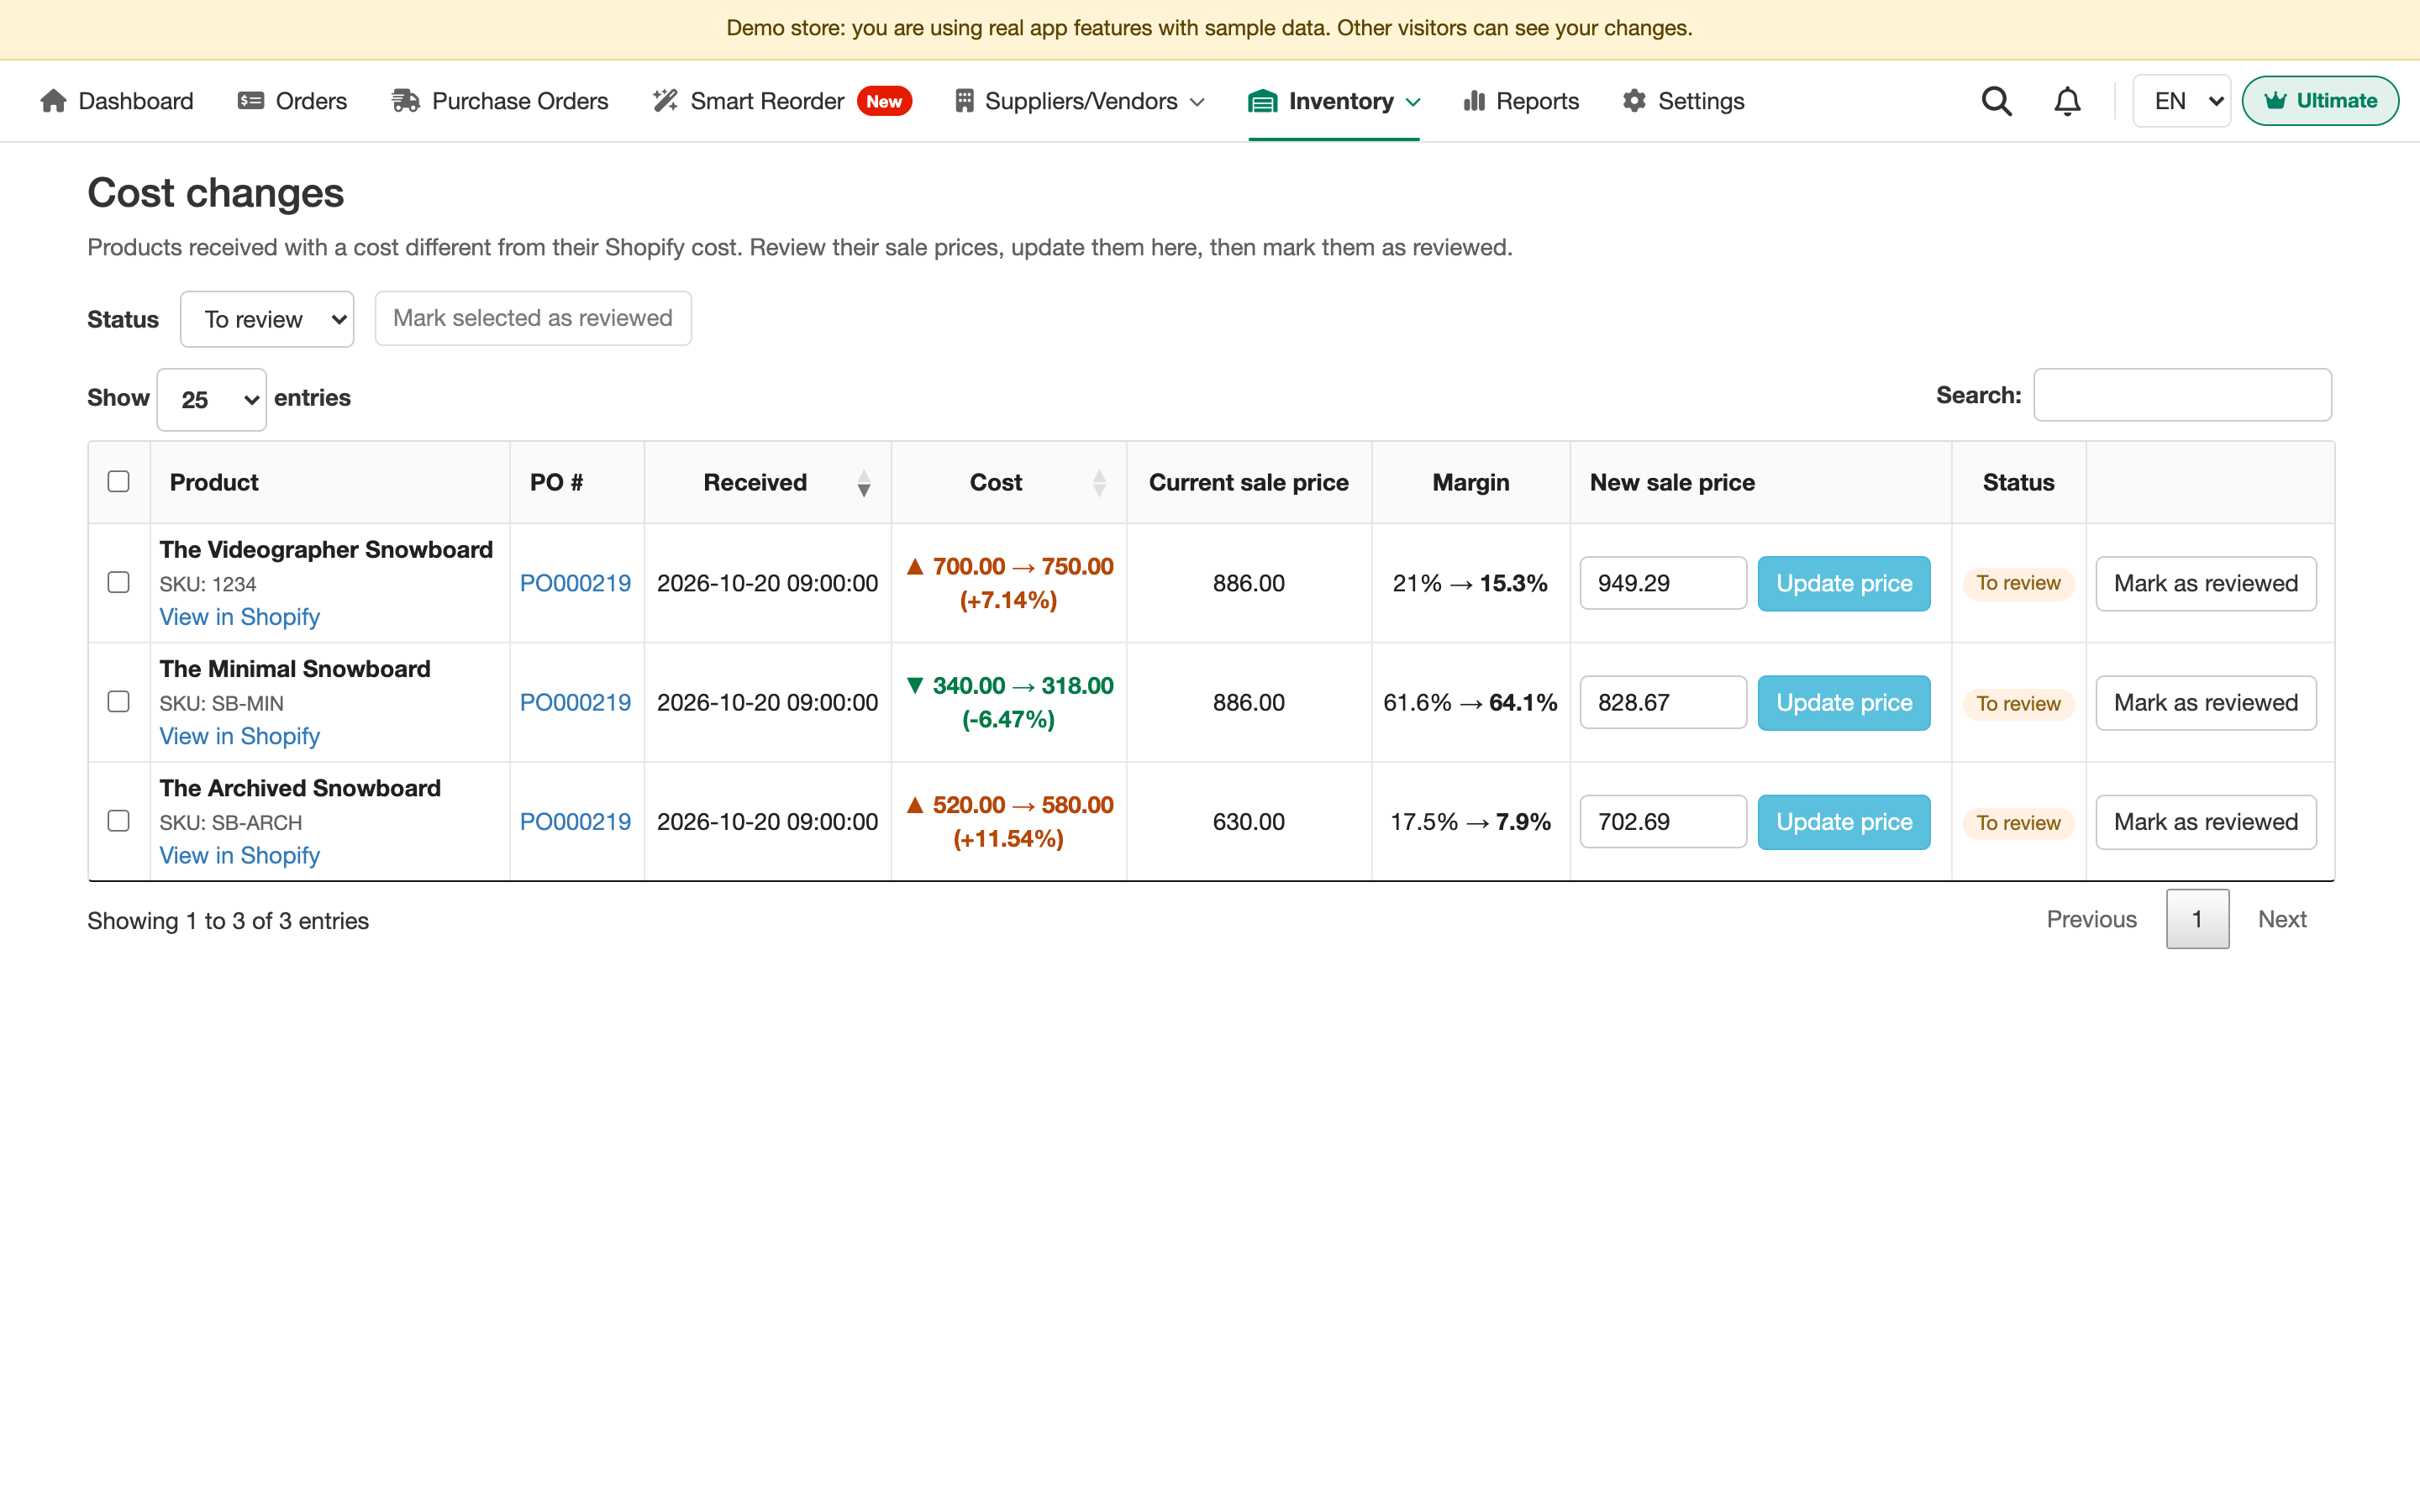Open notifications bell icon

(x=2067, y=101)
